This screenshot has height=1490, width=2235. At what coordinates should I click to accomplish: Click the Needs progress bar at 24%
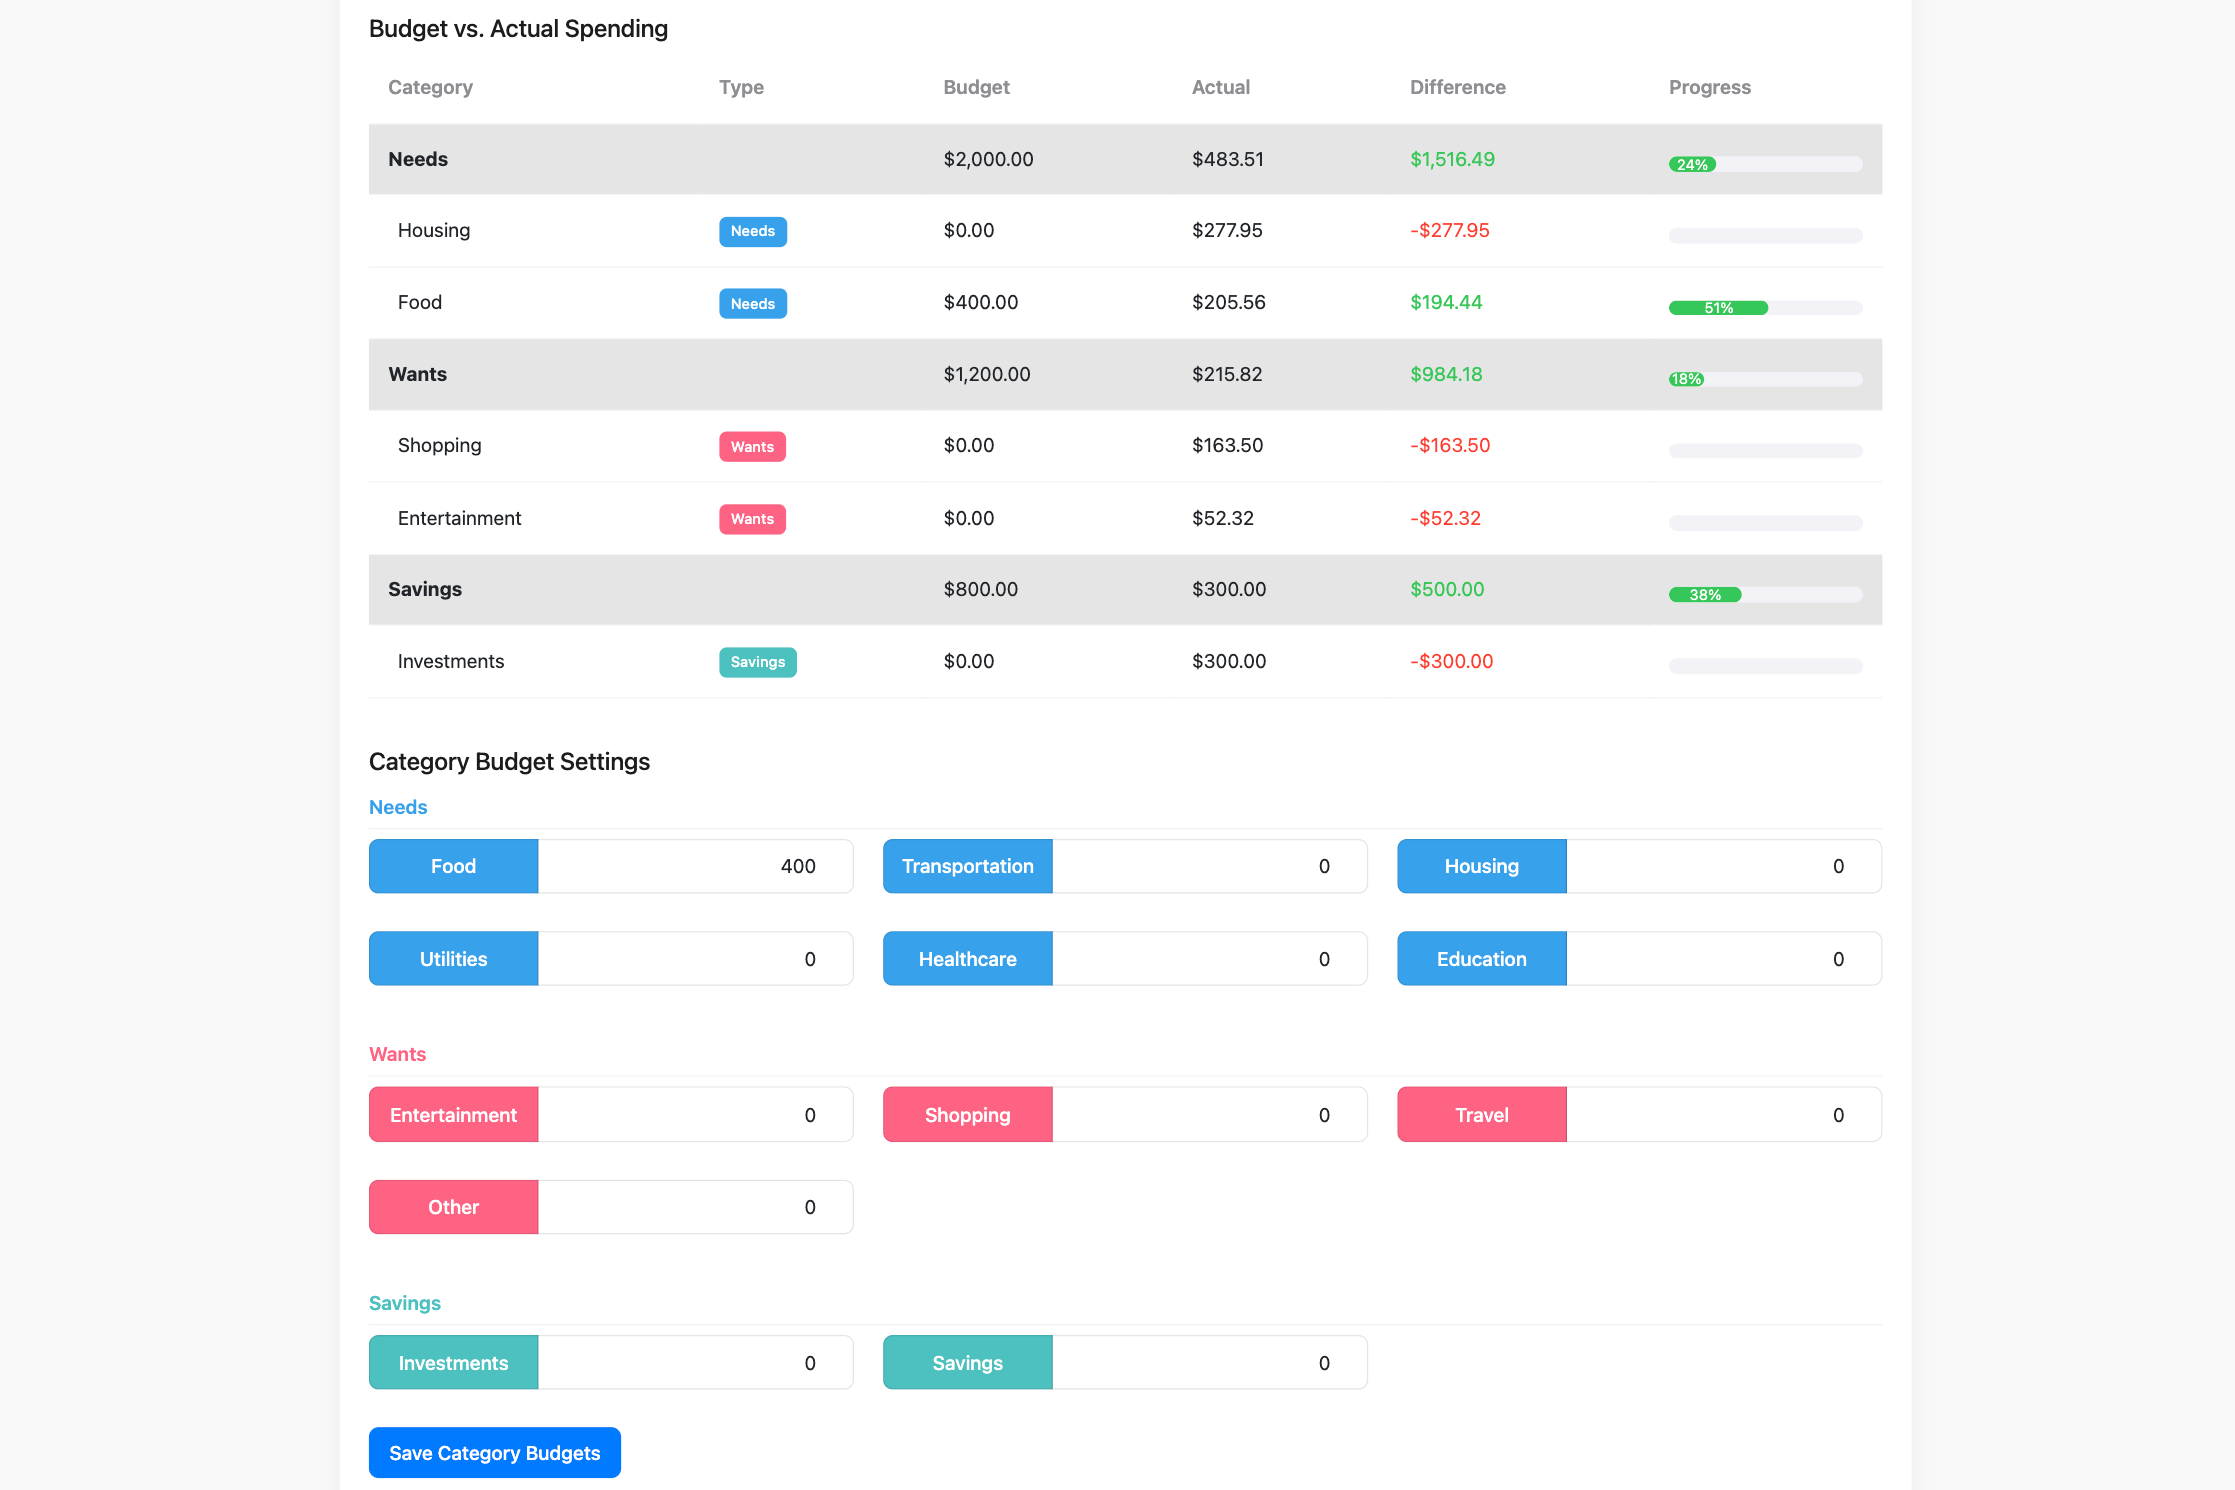pos(1765,164)
